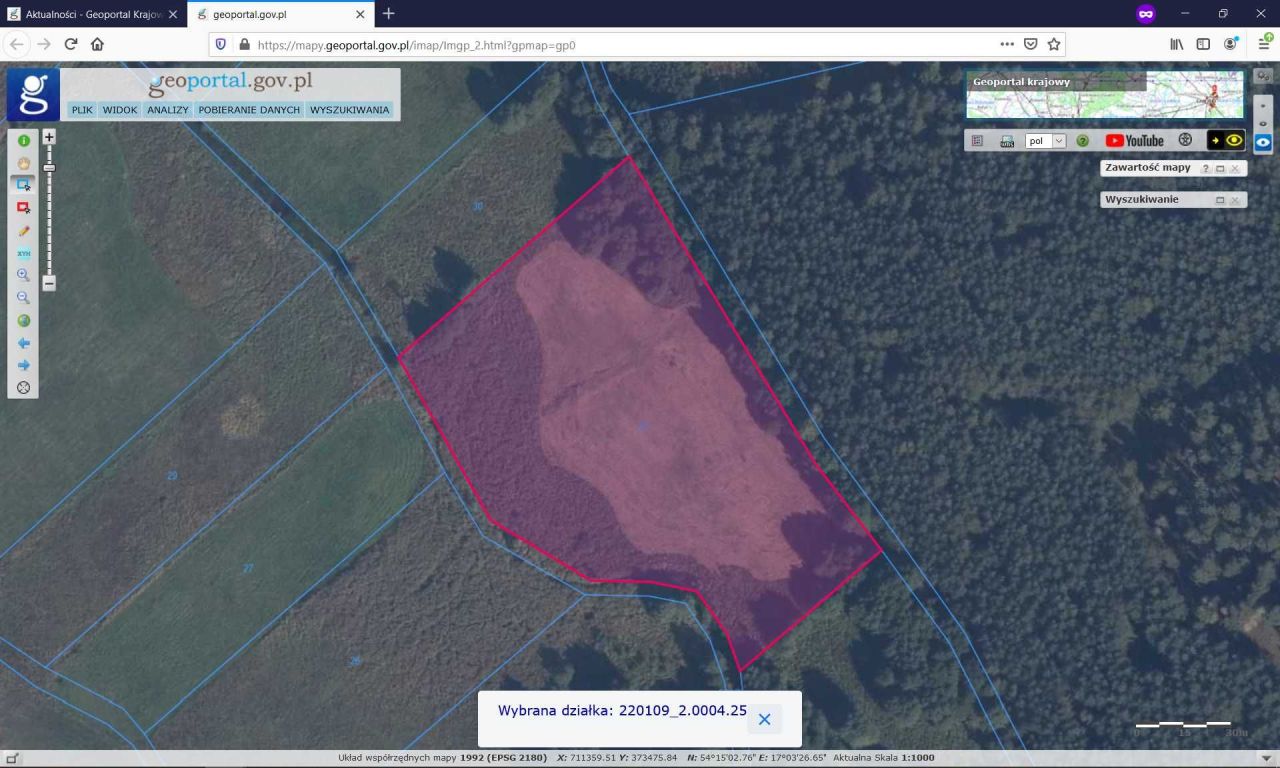The height and width of the screenshot is (768, 1280).
Task: Click the Geoportal krajowy overview map
Action: pyautogui.click(x=1105, y=94)
